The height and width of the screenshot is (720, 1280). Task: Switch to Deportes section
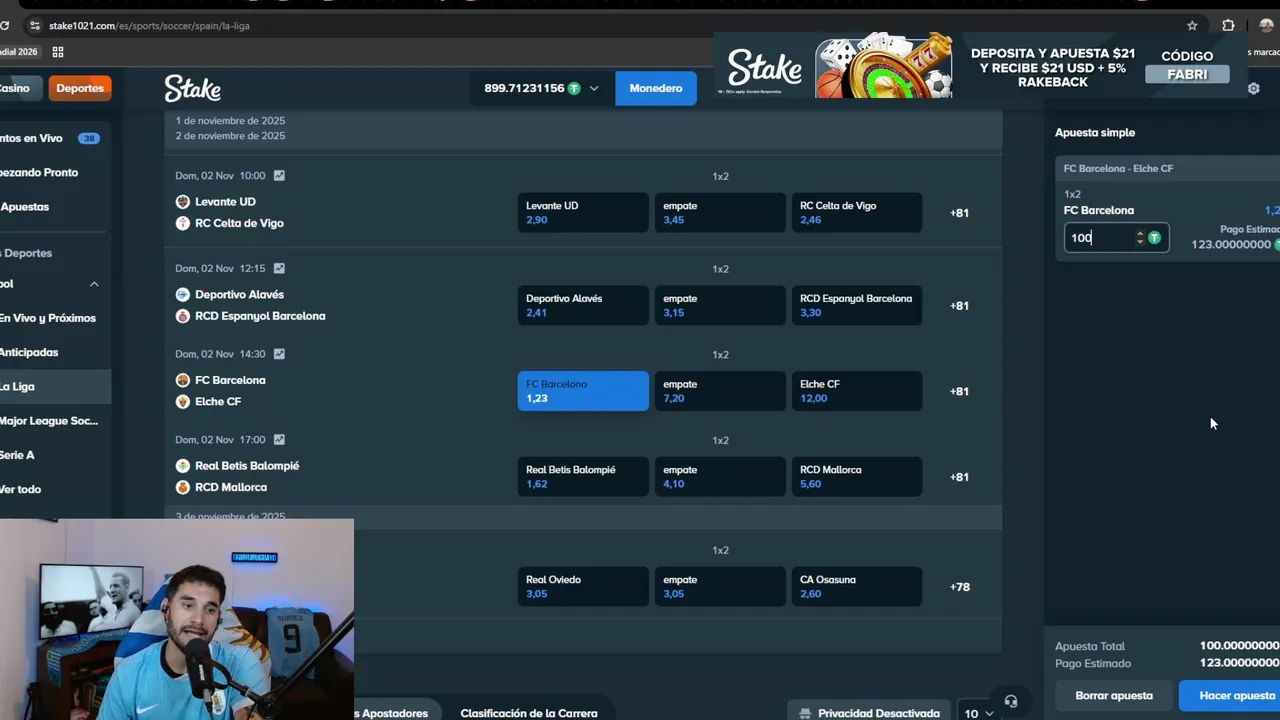79,88
